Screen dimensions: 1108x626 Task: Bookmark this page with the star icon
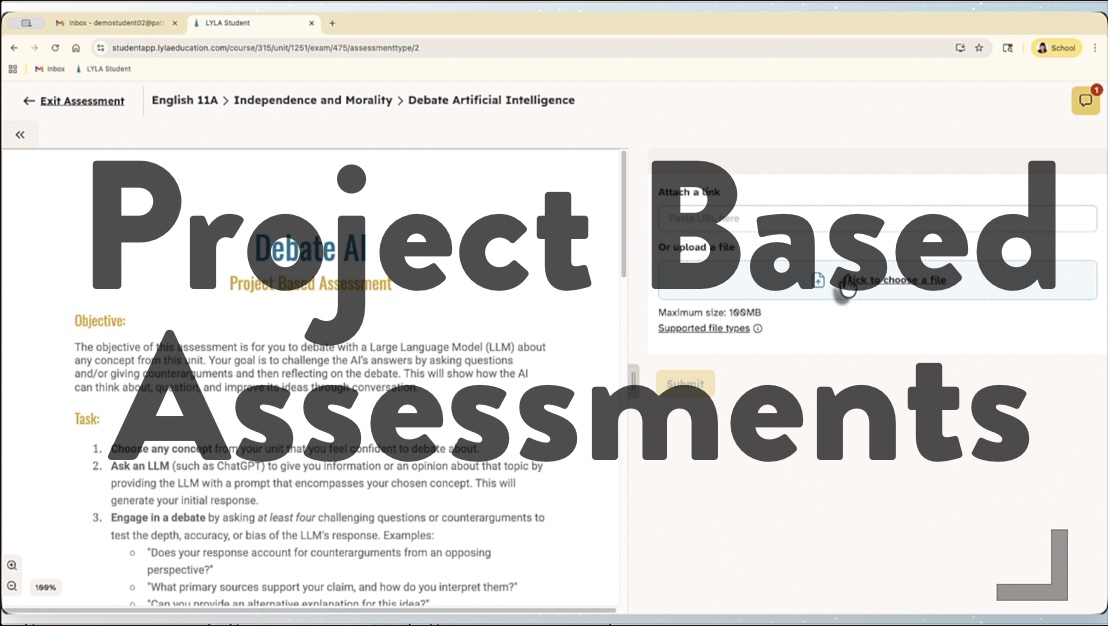point(979,48)
